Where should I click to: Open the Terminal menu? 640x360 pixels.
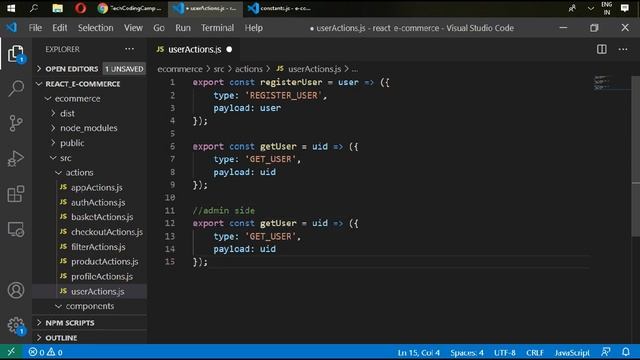pyautogui.click(x=217, y=28)
